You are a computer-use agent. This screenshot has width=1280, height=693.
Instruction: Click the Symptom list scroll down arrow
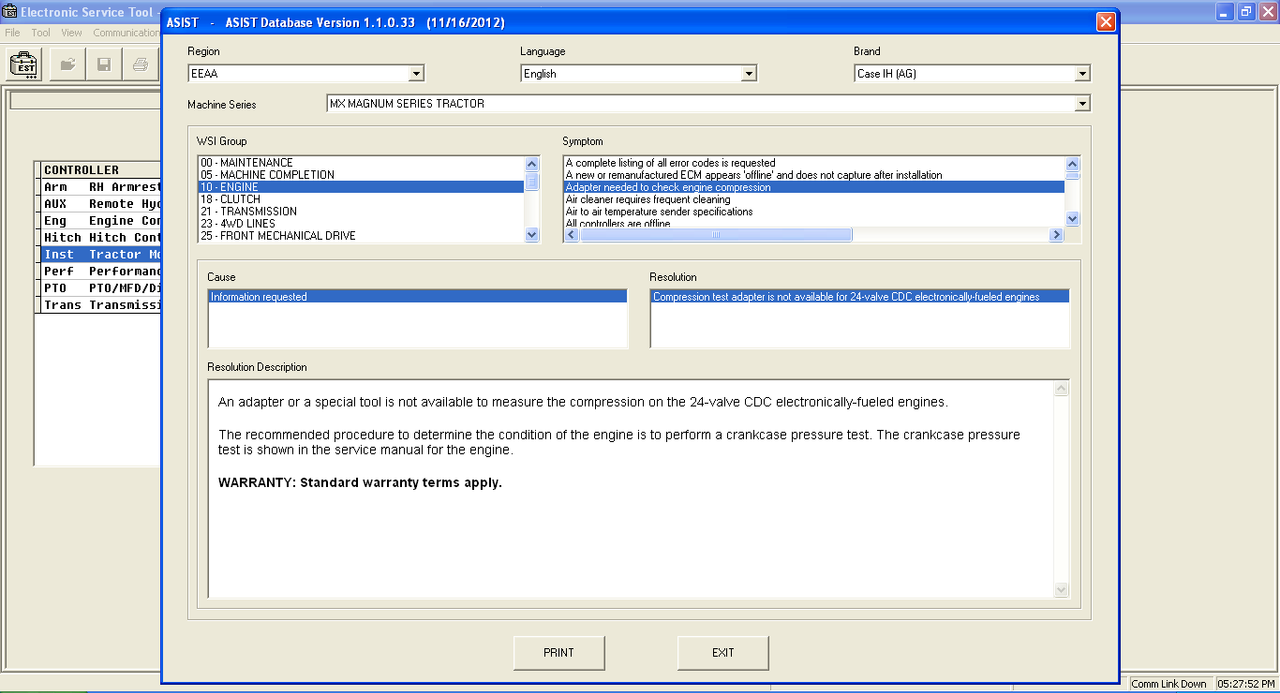pyautogui.click(x=1072, y=219)
